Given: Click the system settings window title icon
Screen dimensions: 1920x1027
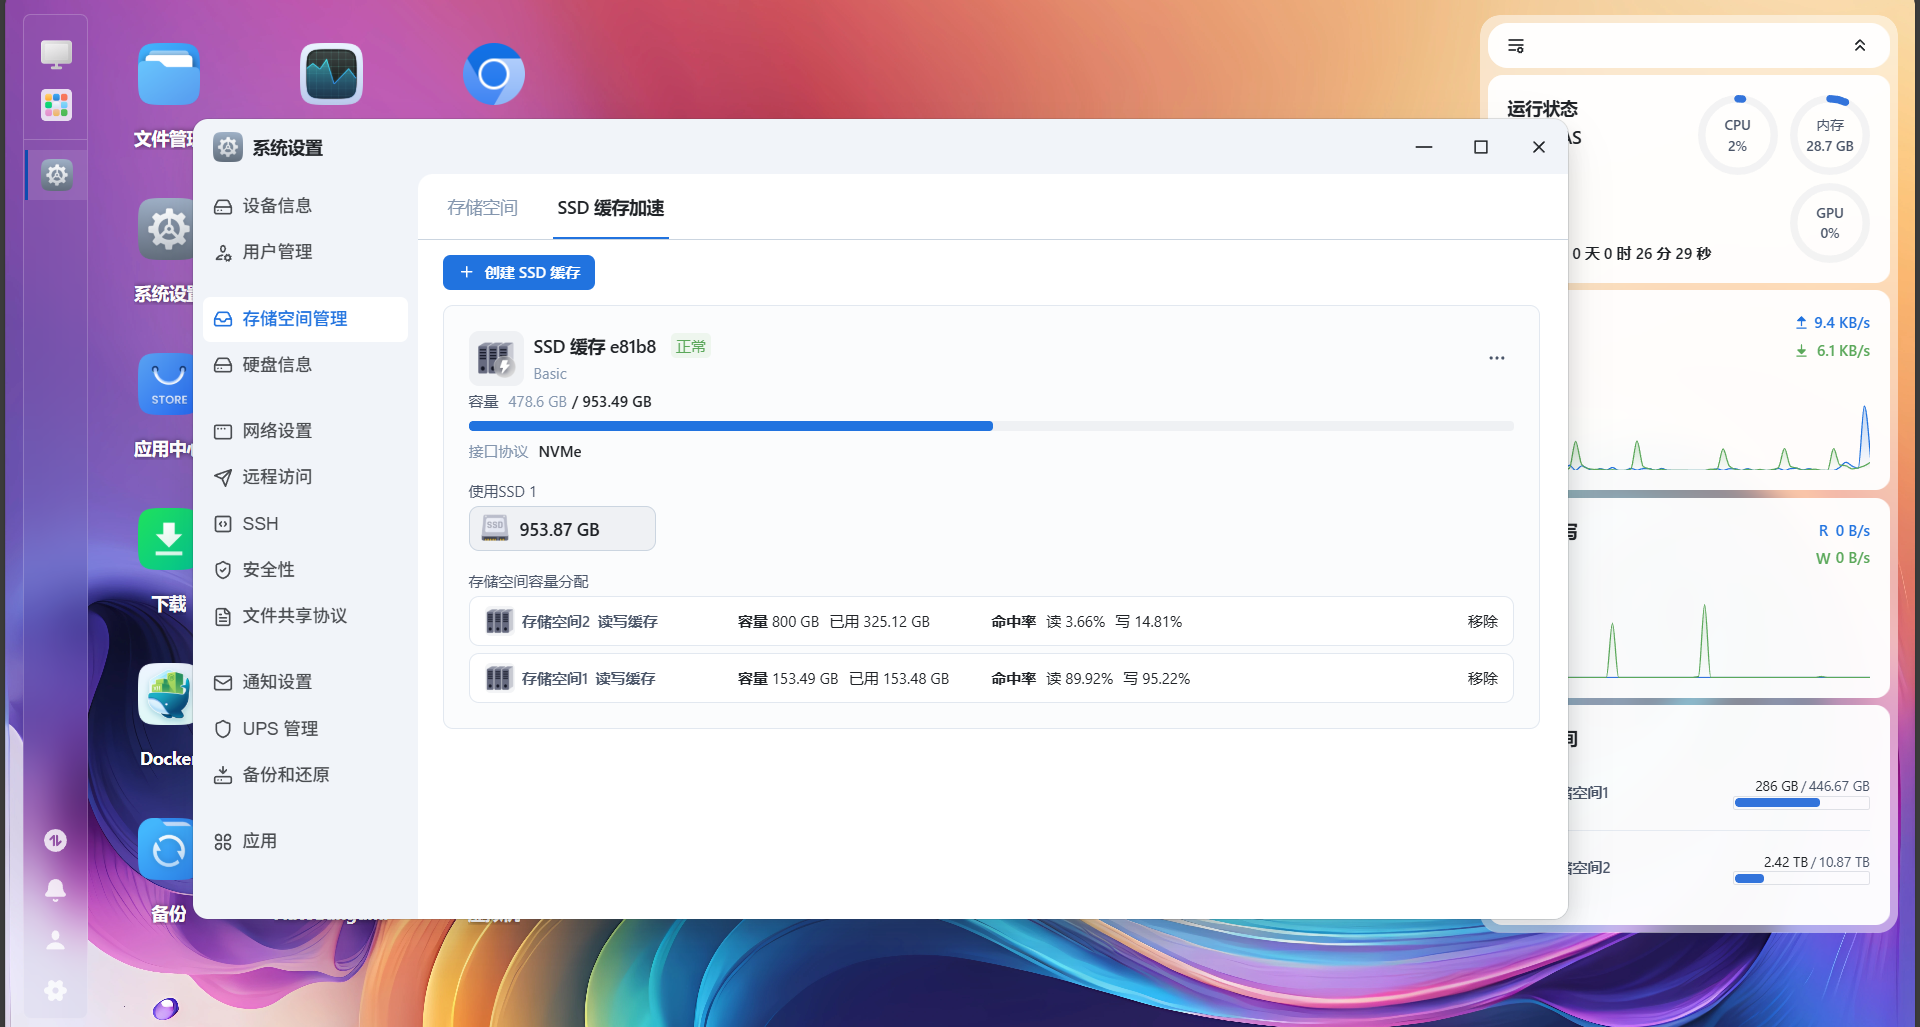Looking at the screenshot, I should (x=228, y=148).
